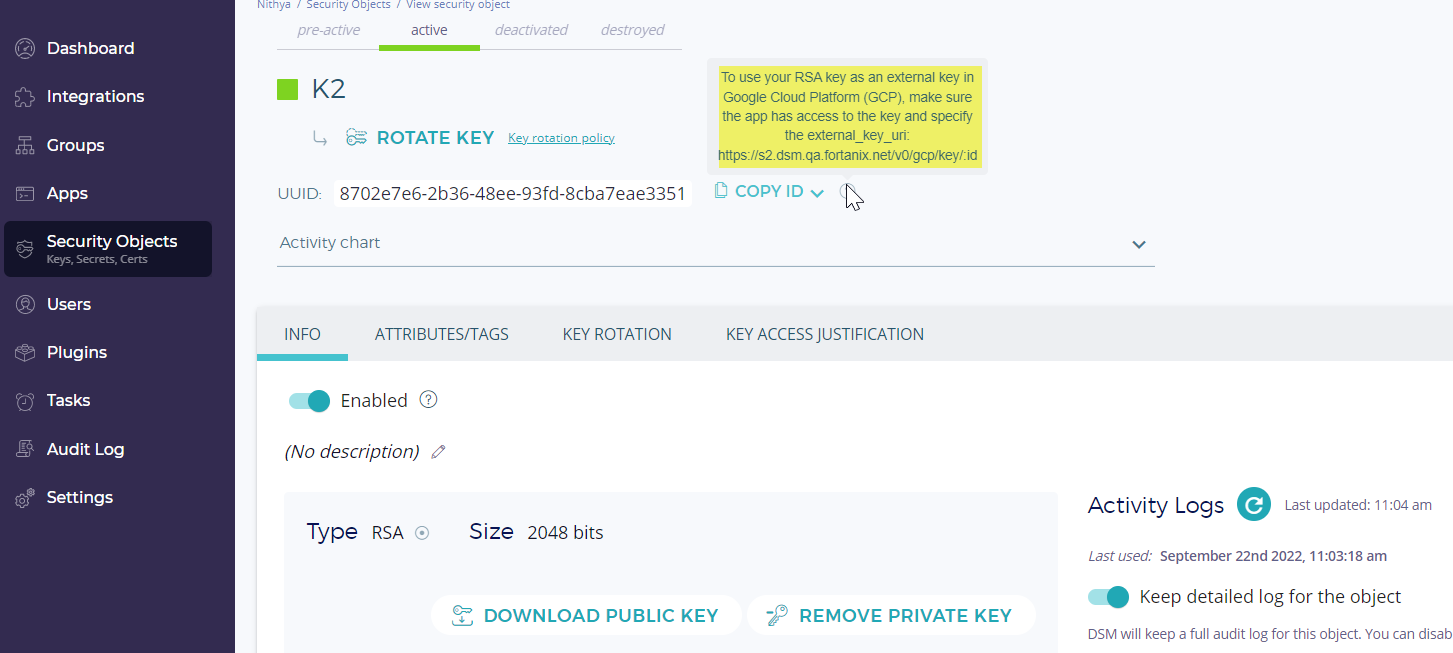Click the help icon next to Enabled
Viewport: 1453px width, 653px height.
click(429, 400)
